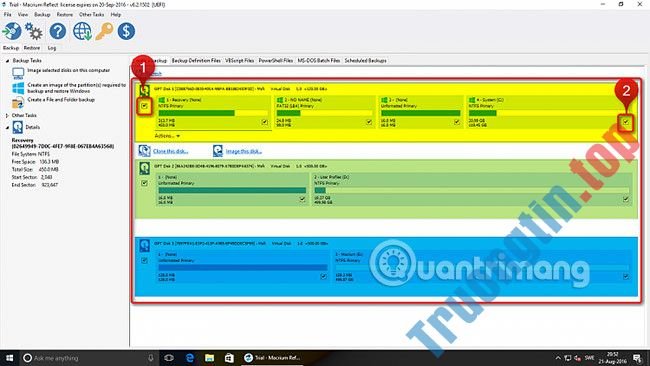This screenshot has height=366, width=650.
Task: Open the PowerShell Files tab
Action: click(x=276, y=61)
